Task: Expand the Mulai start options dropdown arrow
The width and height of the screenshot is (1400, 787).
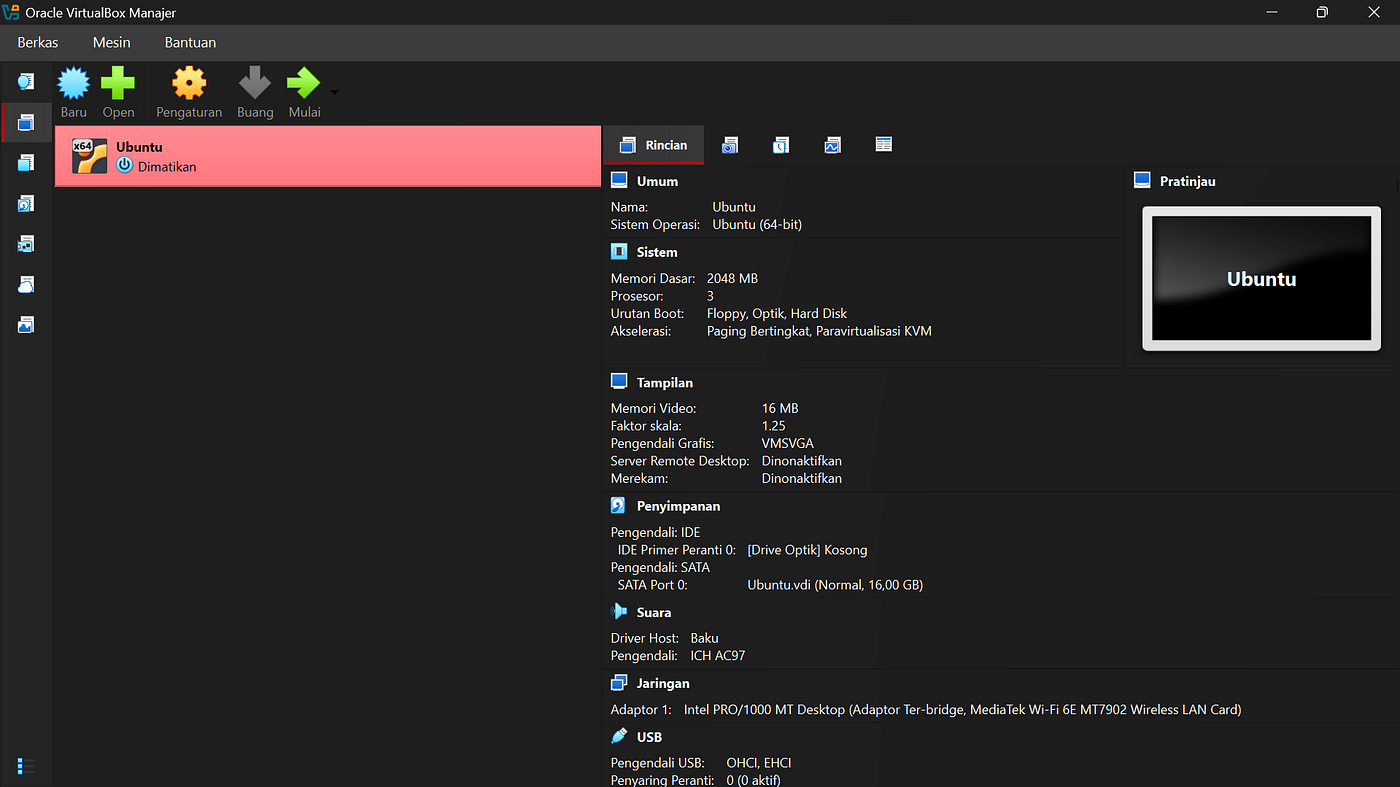Action: (334, 92)
